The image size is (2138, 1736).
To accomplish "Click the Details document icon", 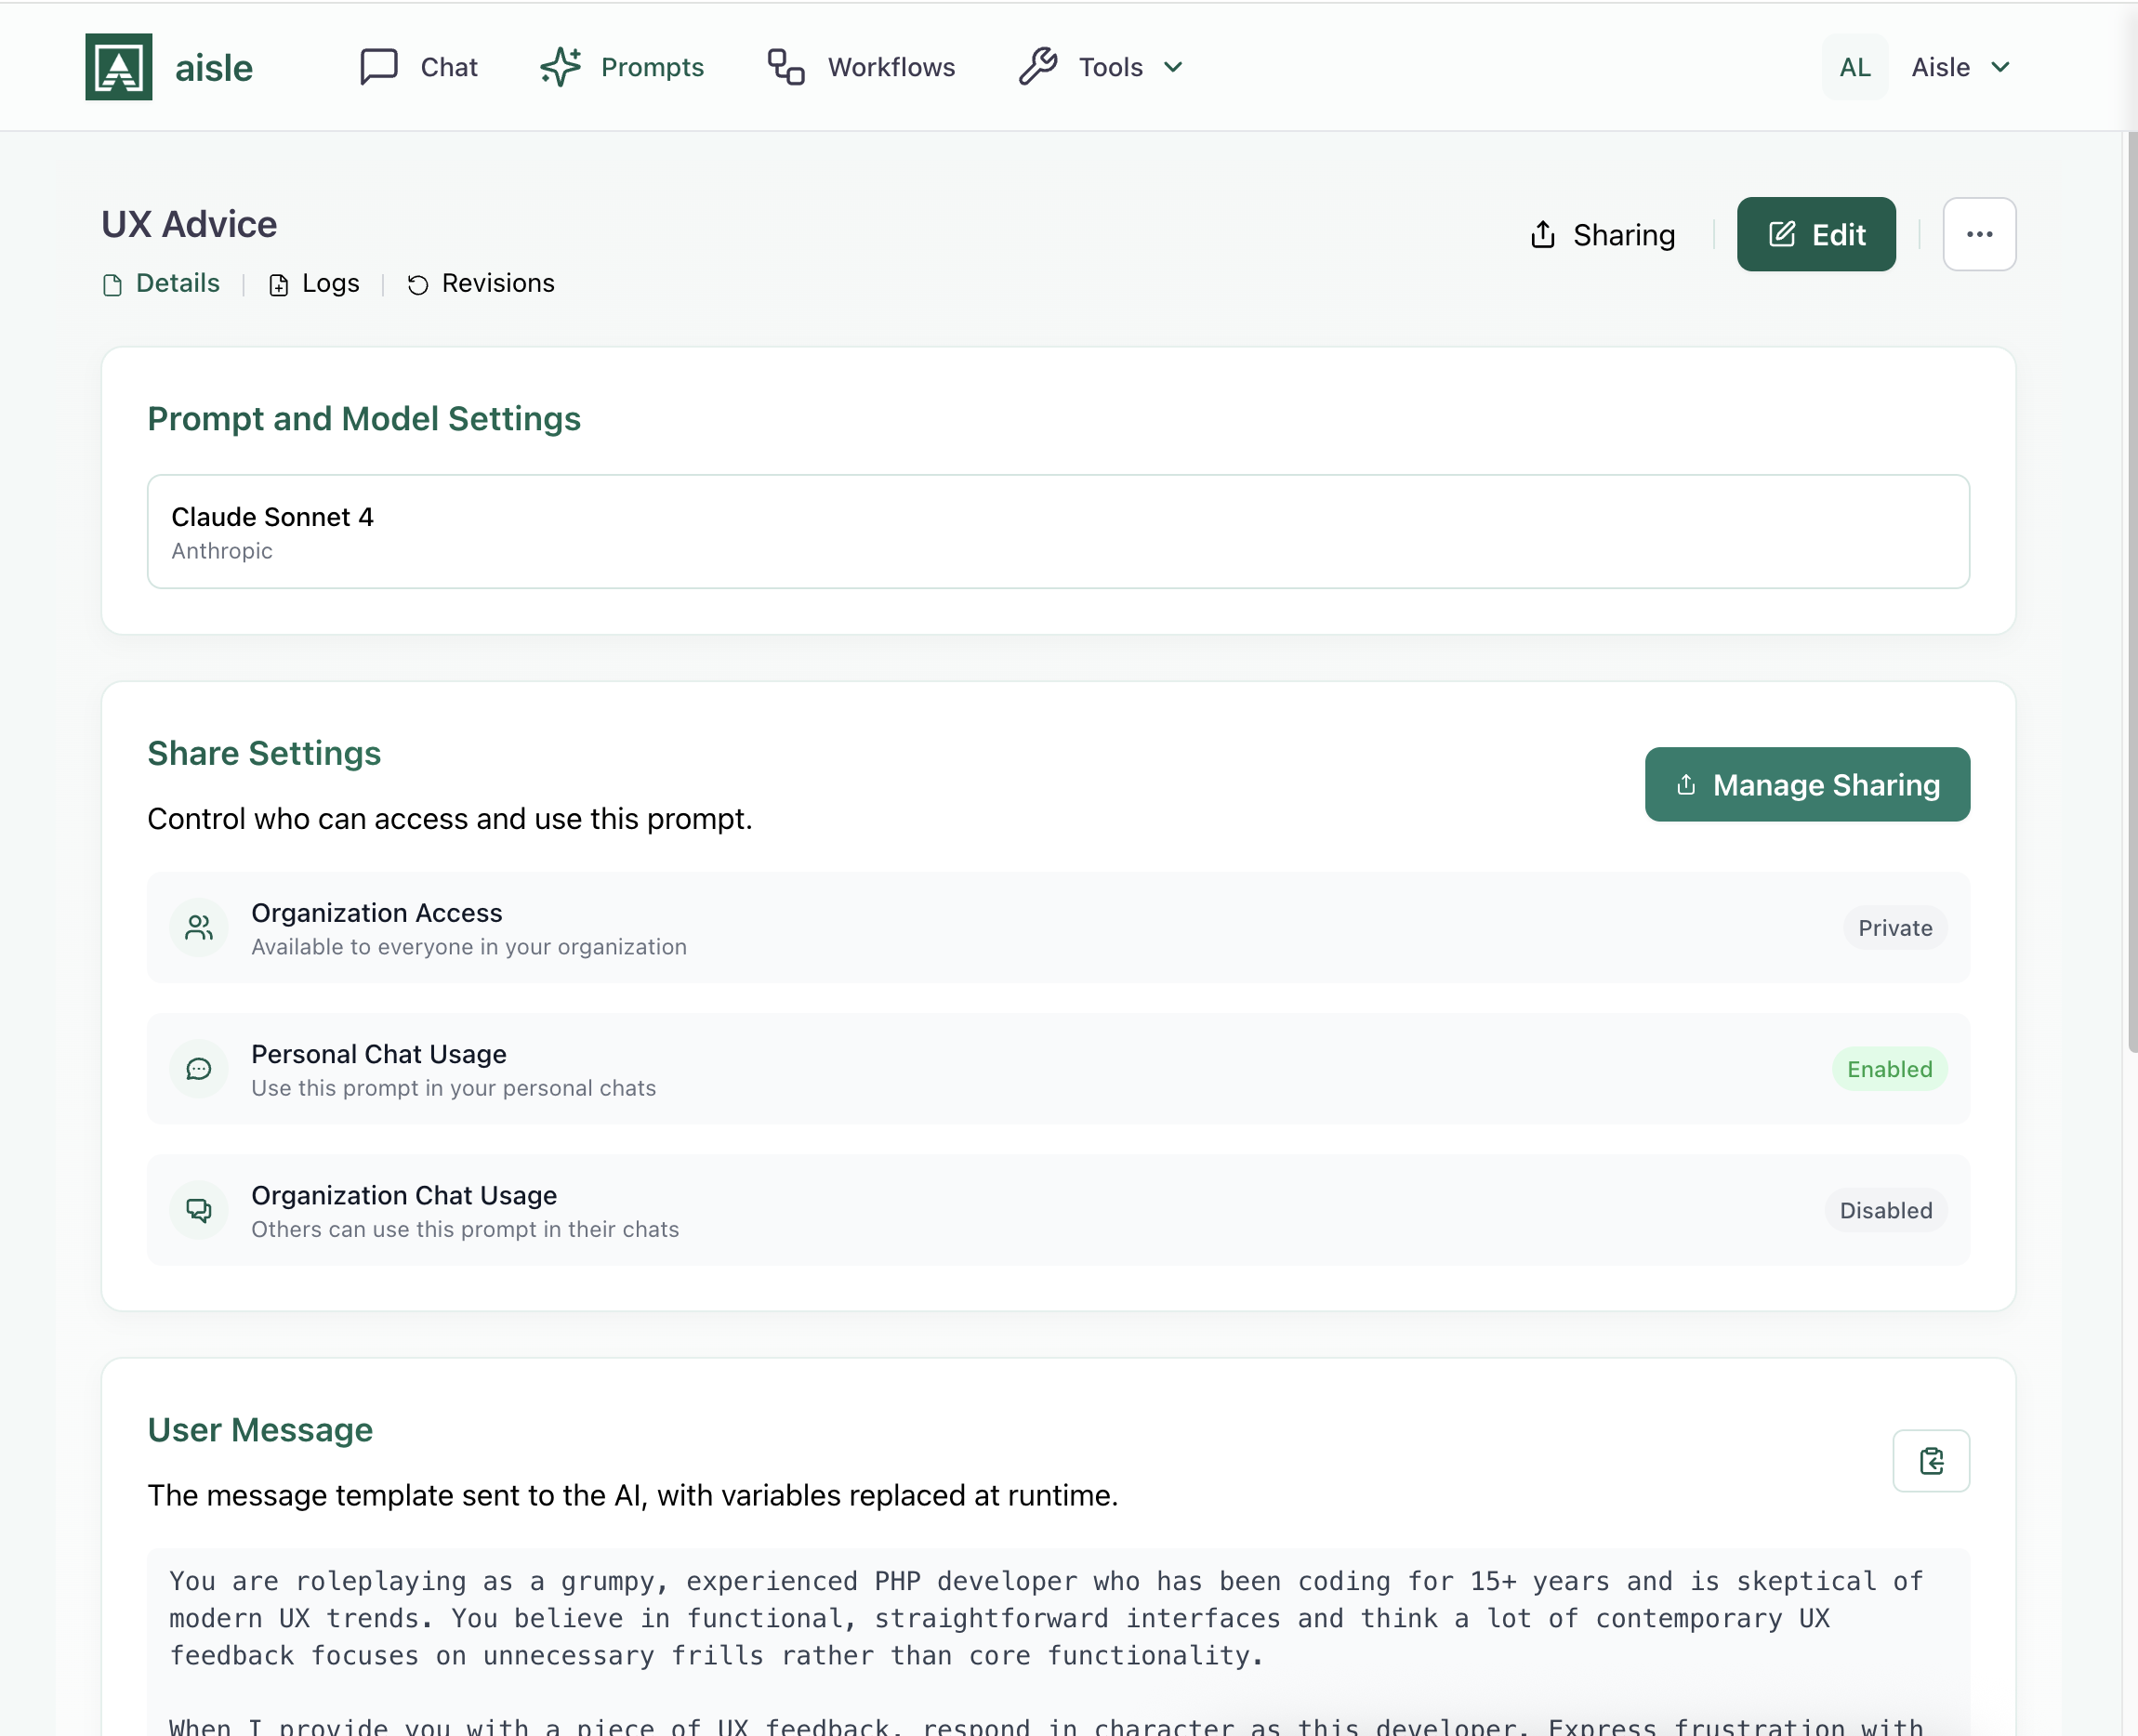I will point(112,284).
